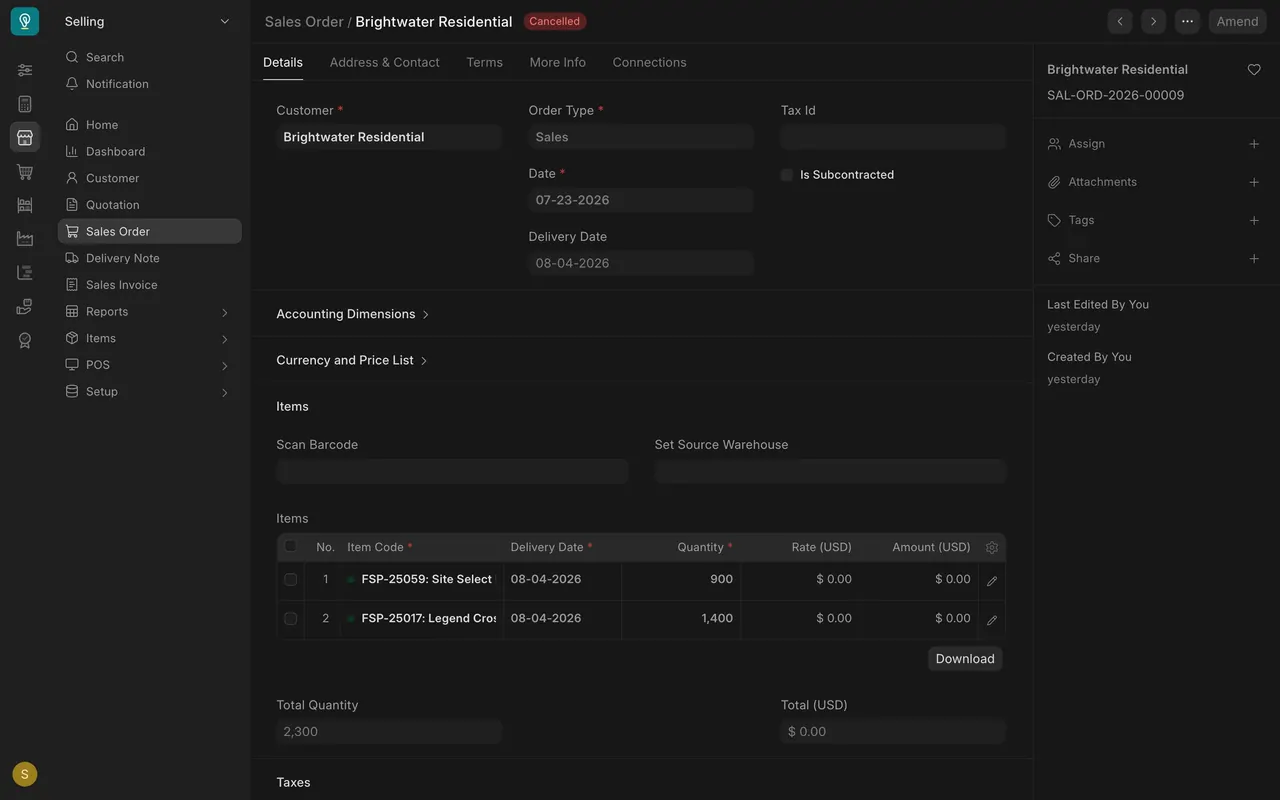The image size is (1280, 800).
Task: Open the shopping cart Buying icon in the rail
Action: [25, 172]
